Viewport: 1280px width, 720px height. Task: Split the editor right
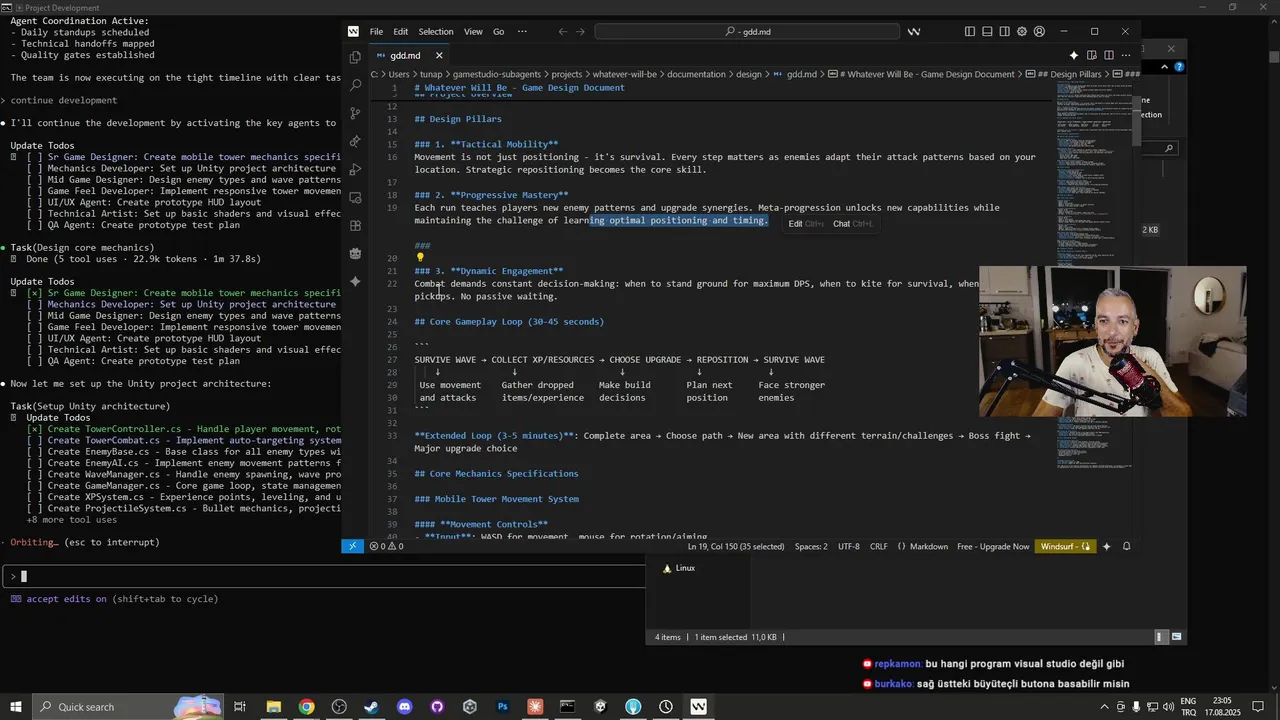[1109, 55]
